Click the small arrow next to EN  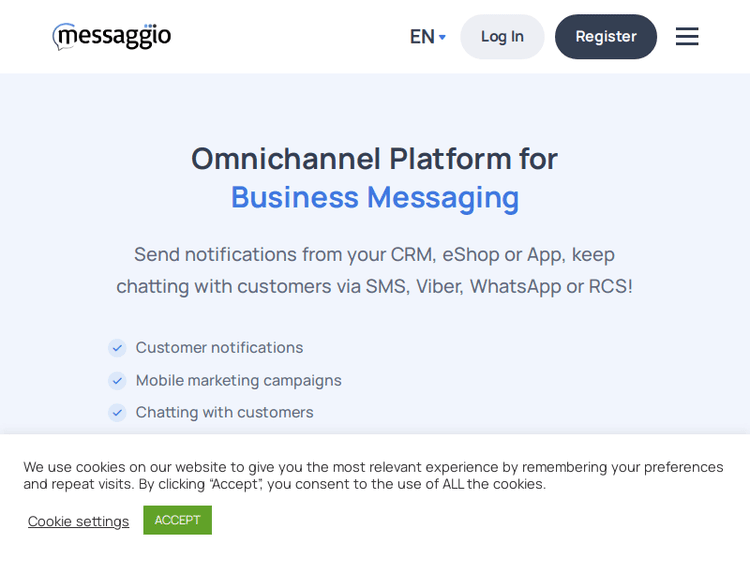[442, 38]
